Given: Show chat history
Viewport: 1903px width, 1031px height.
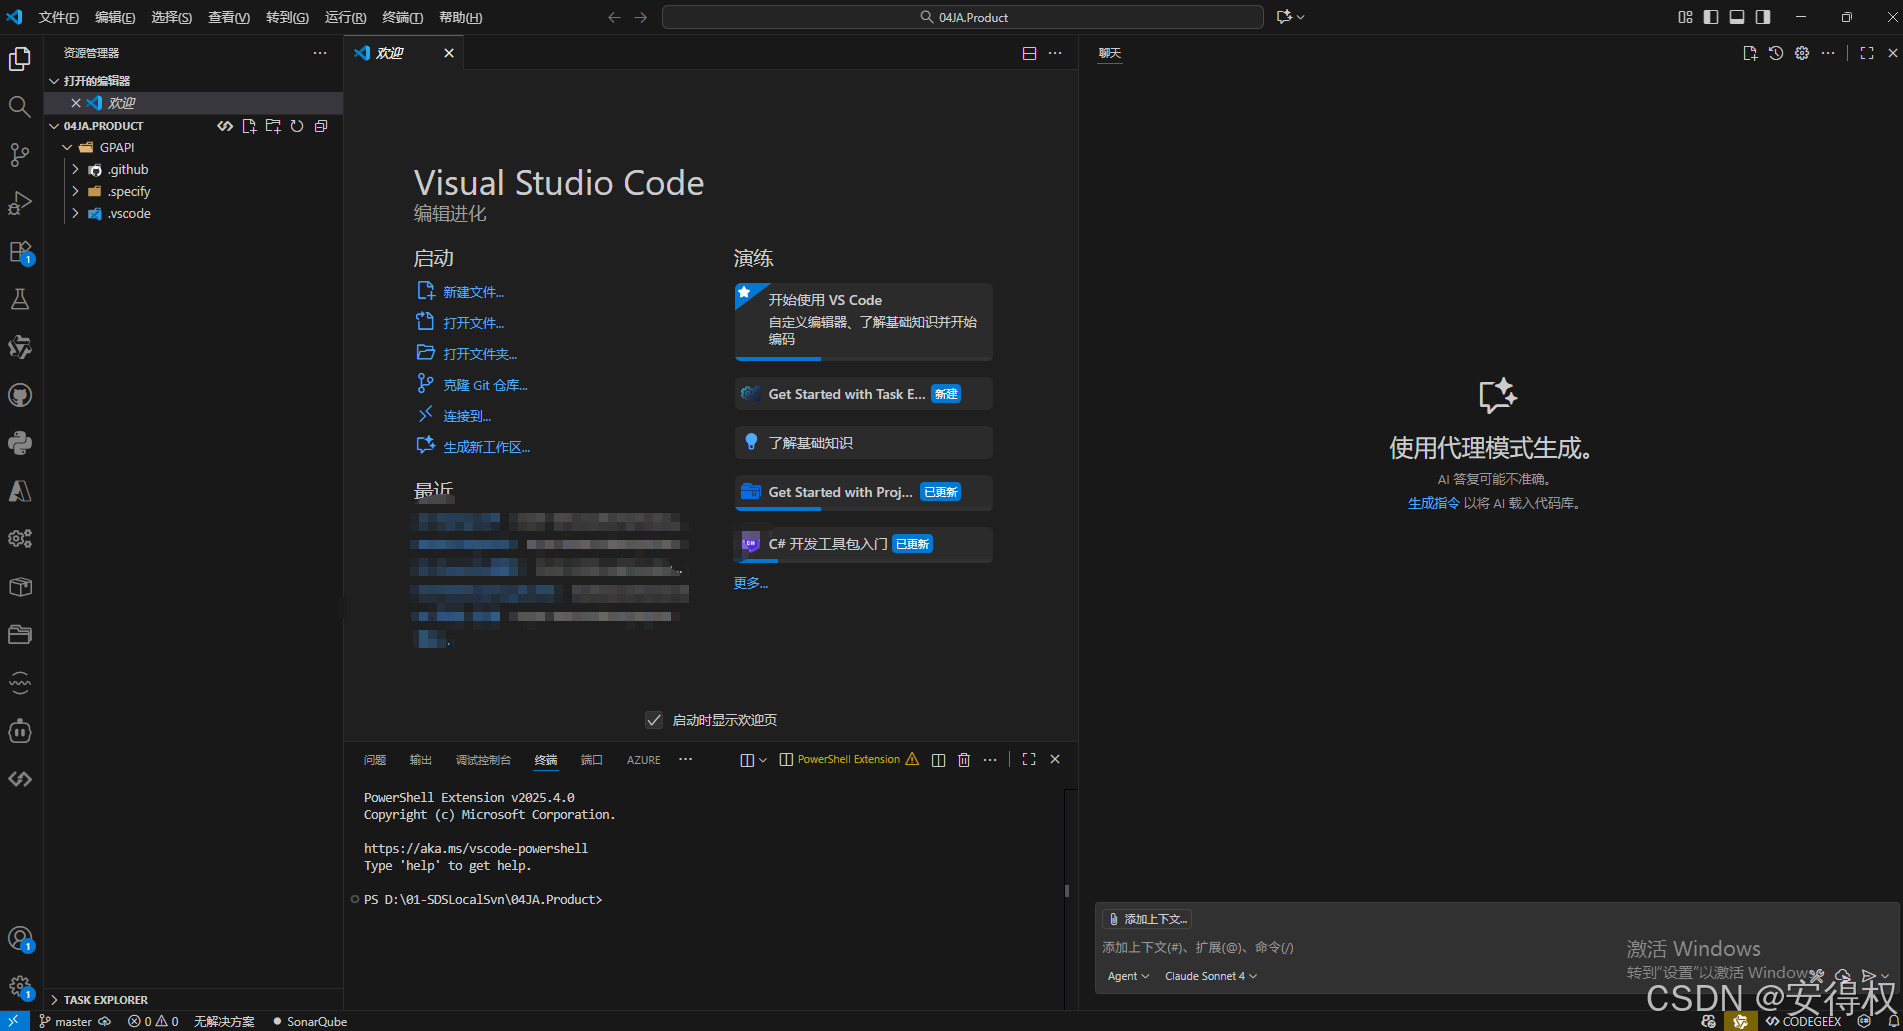Looking at the screenshot, I should point(1776,53).
